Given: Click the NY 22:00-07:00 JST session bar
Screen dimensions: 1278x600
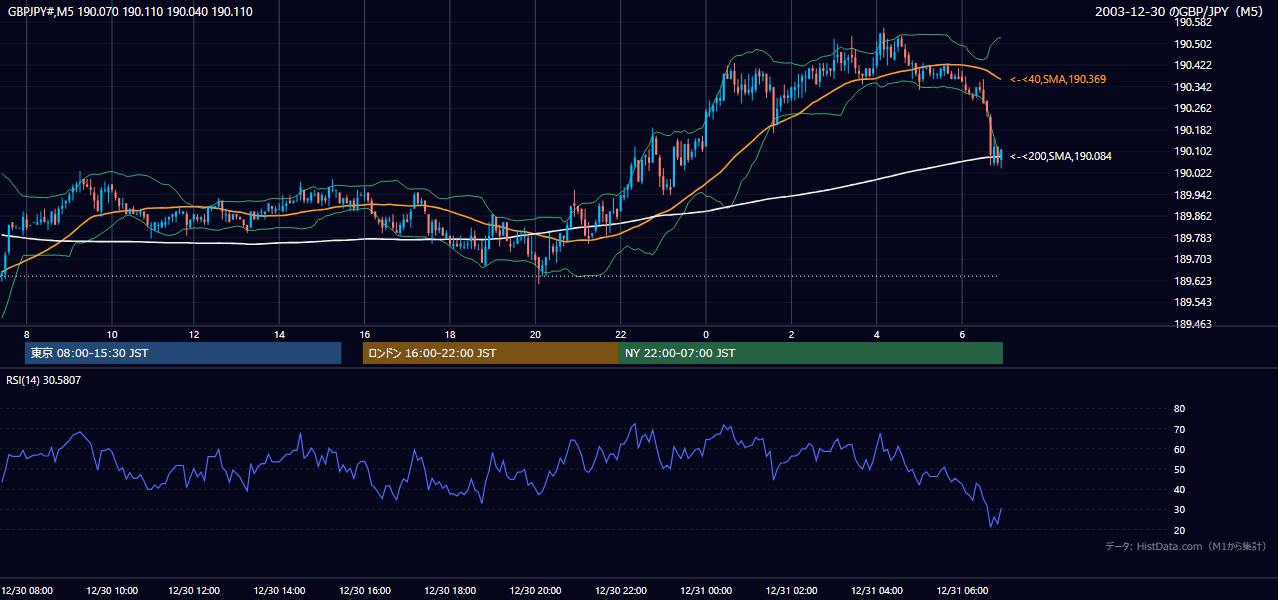Looking at the screenshot, I should coord(811,353).
